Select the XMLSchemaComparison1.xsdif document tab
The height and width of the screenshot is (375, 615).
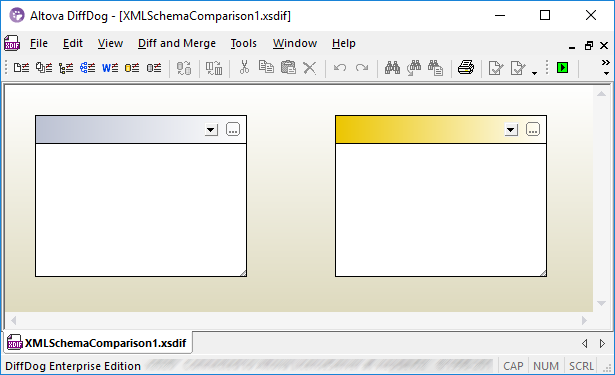pyautogui.click(x=98, y=343)
